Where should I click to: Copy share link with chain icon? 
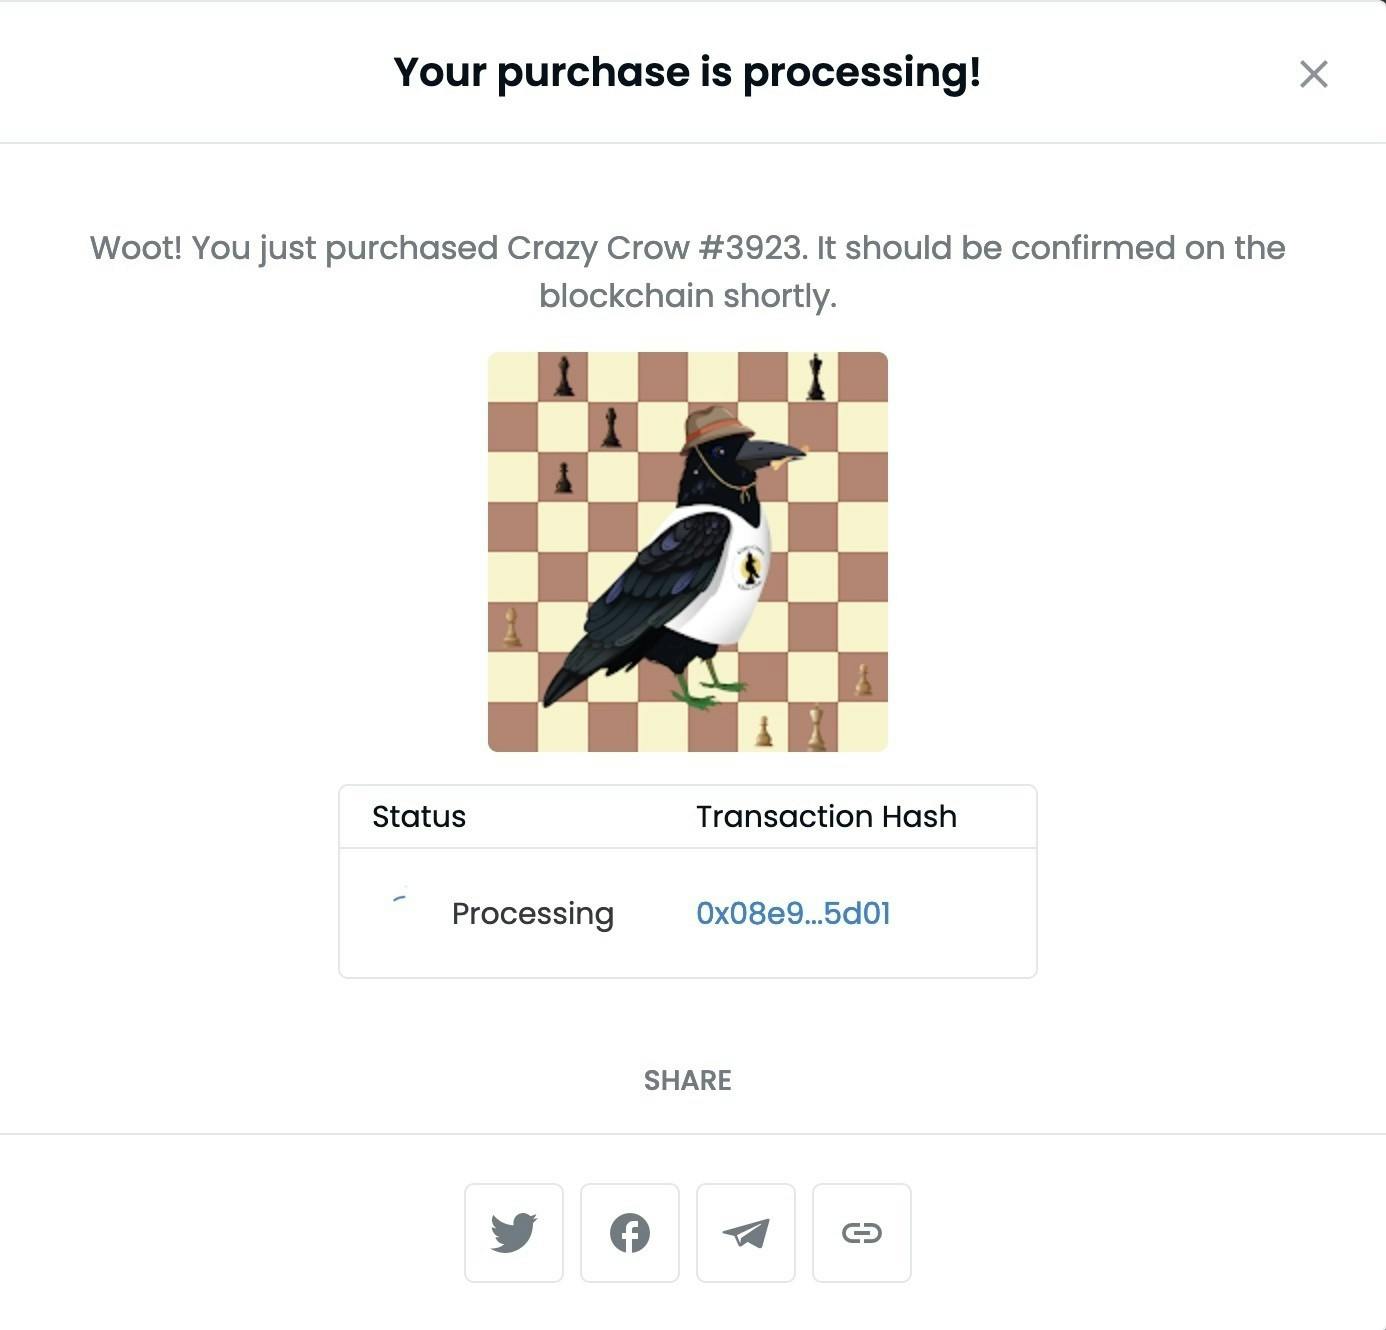(x=862, y=1232)
